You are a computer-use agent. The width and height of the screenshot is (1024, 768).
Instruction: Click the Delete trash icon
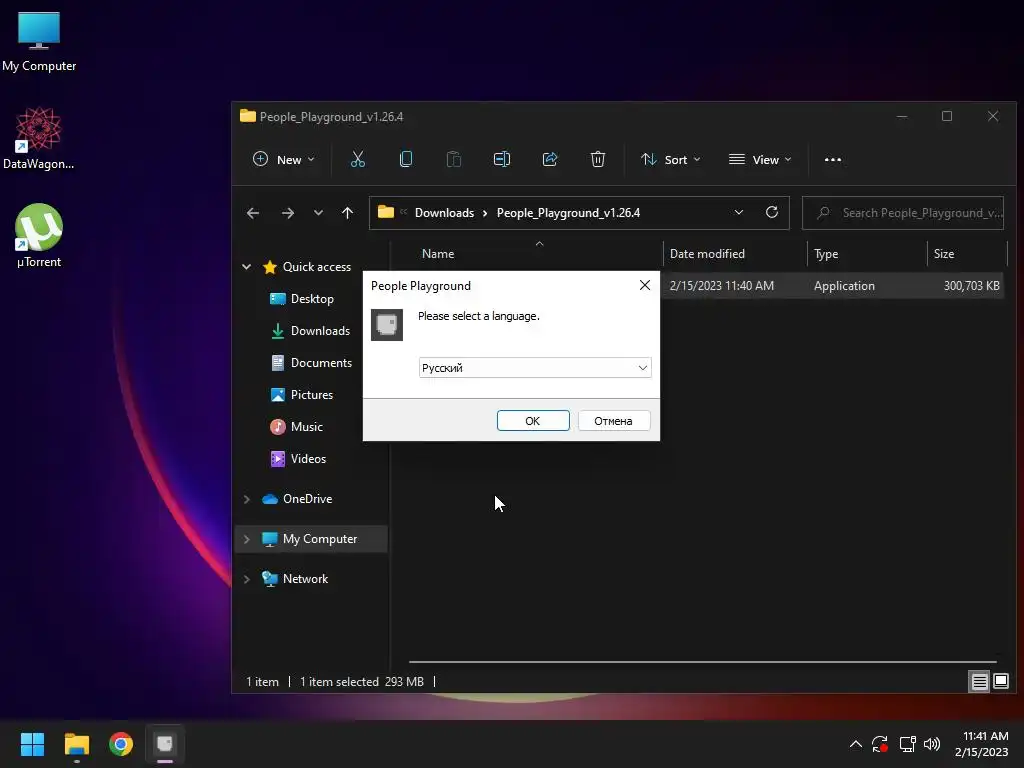[598, 159]
